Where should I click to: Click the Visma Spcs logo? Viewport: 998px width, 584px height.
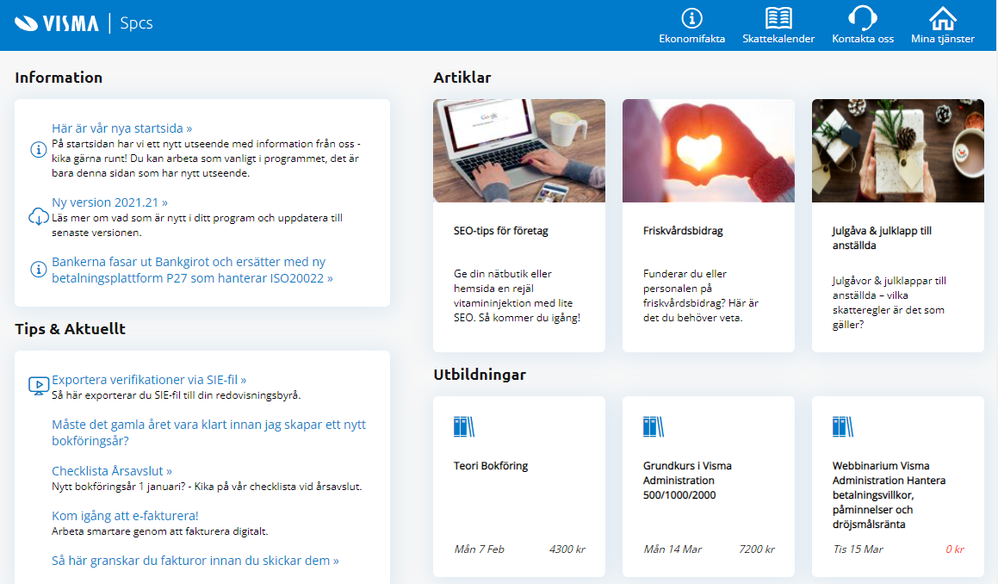click(83, 24)
